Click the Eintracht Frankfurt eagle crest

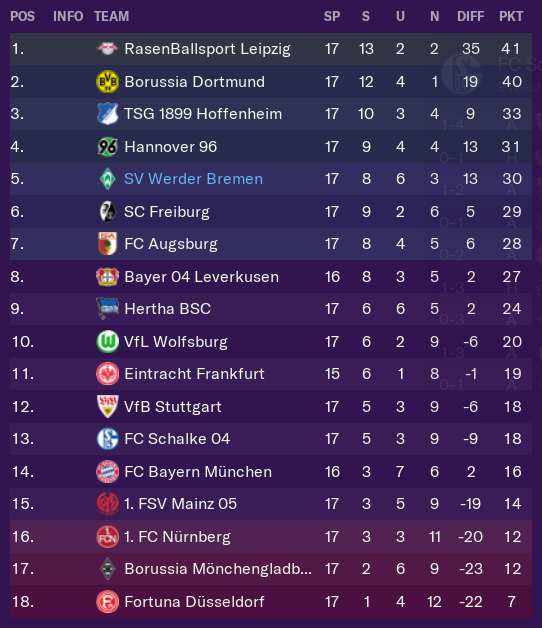[x=107, y=374]
